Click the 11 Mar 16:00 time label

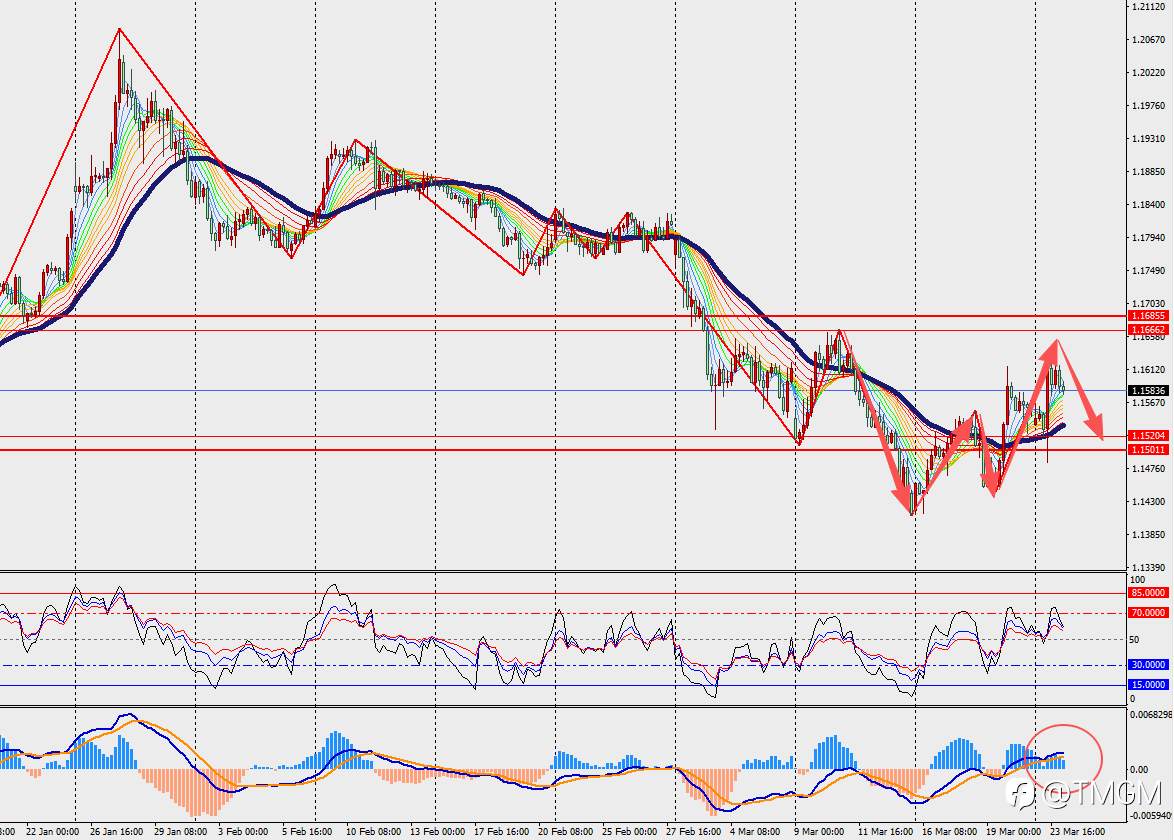coord(885,831)
